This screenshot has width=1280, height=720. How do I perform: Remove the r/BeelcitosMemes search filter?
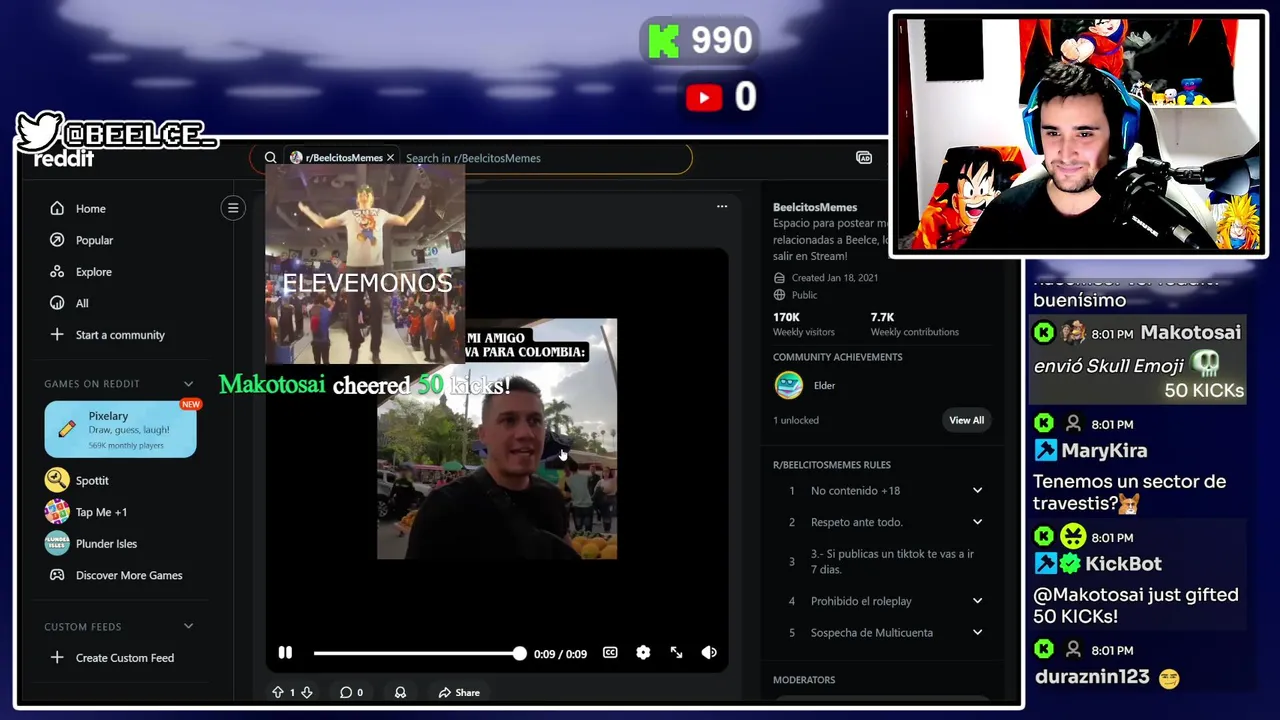[x=390, y=158]
